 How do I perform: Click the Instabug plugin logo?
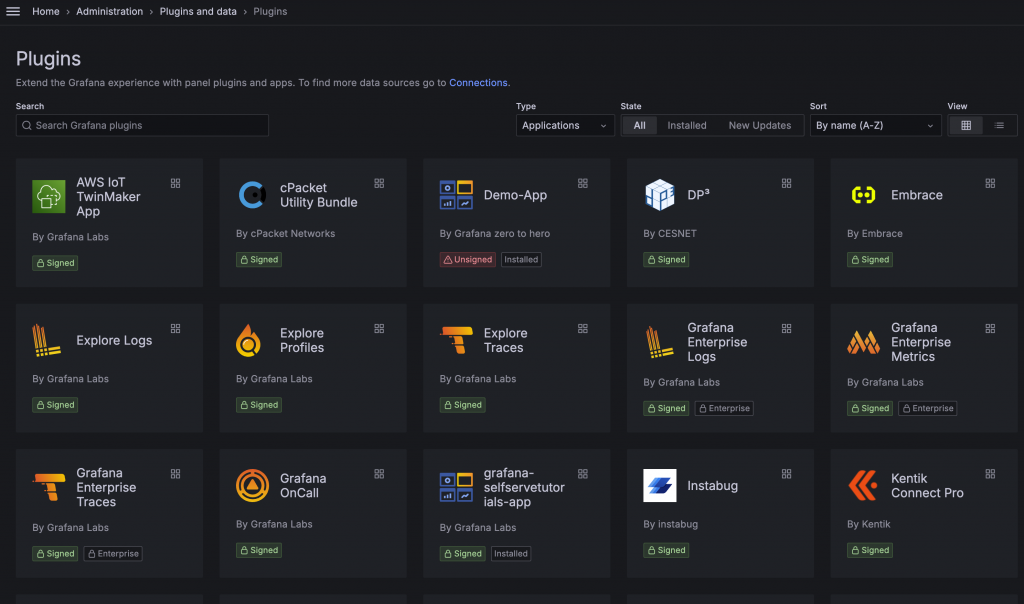[x=660, y=485]
